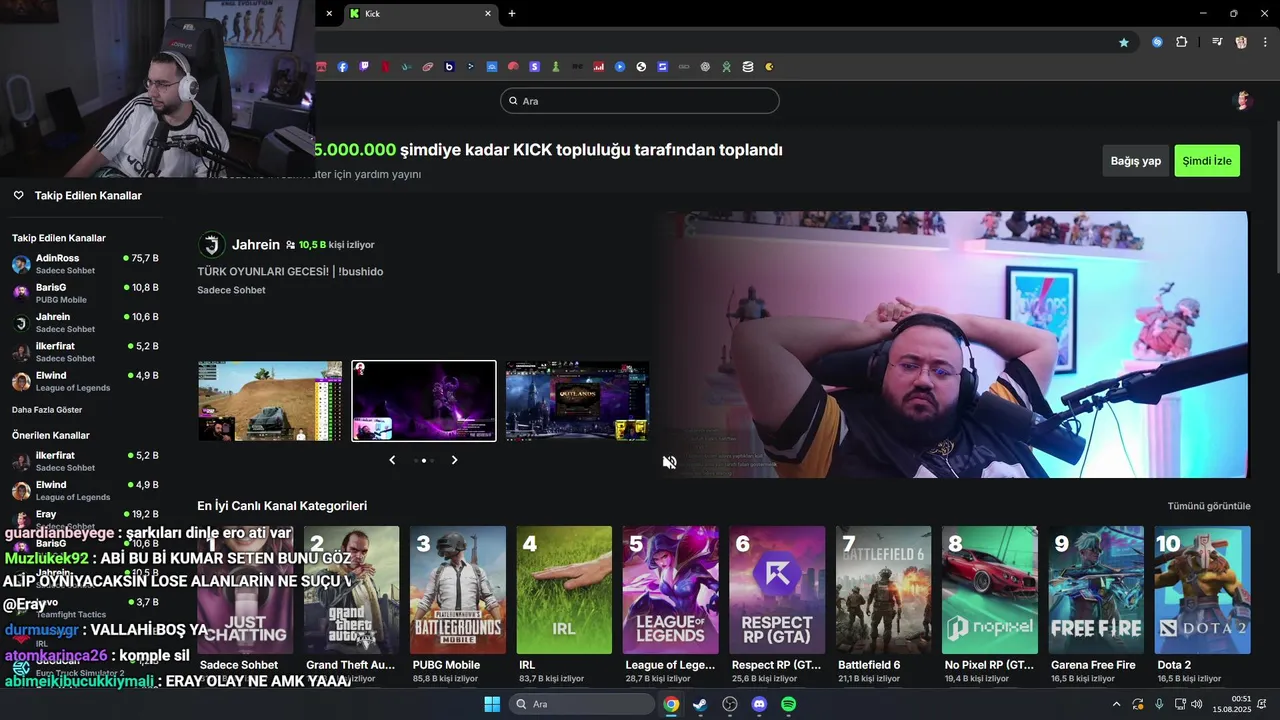Screen dimensions: 1280x720
Task: Open Elwind under Önerilen Kanallar
Action: tap(85, 490)
